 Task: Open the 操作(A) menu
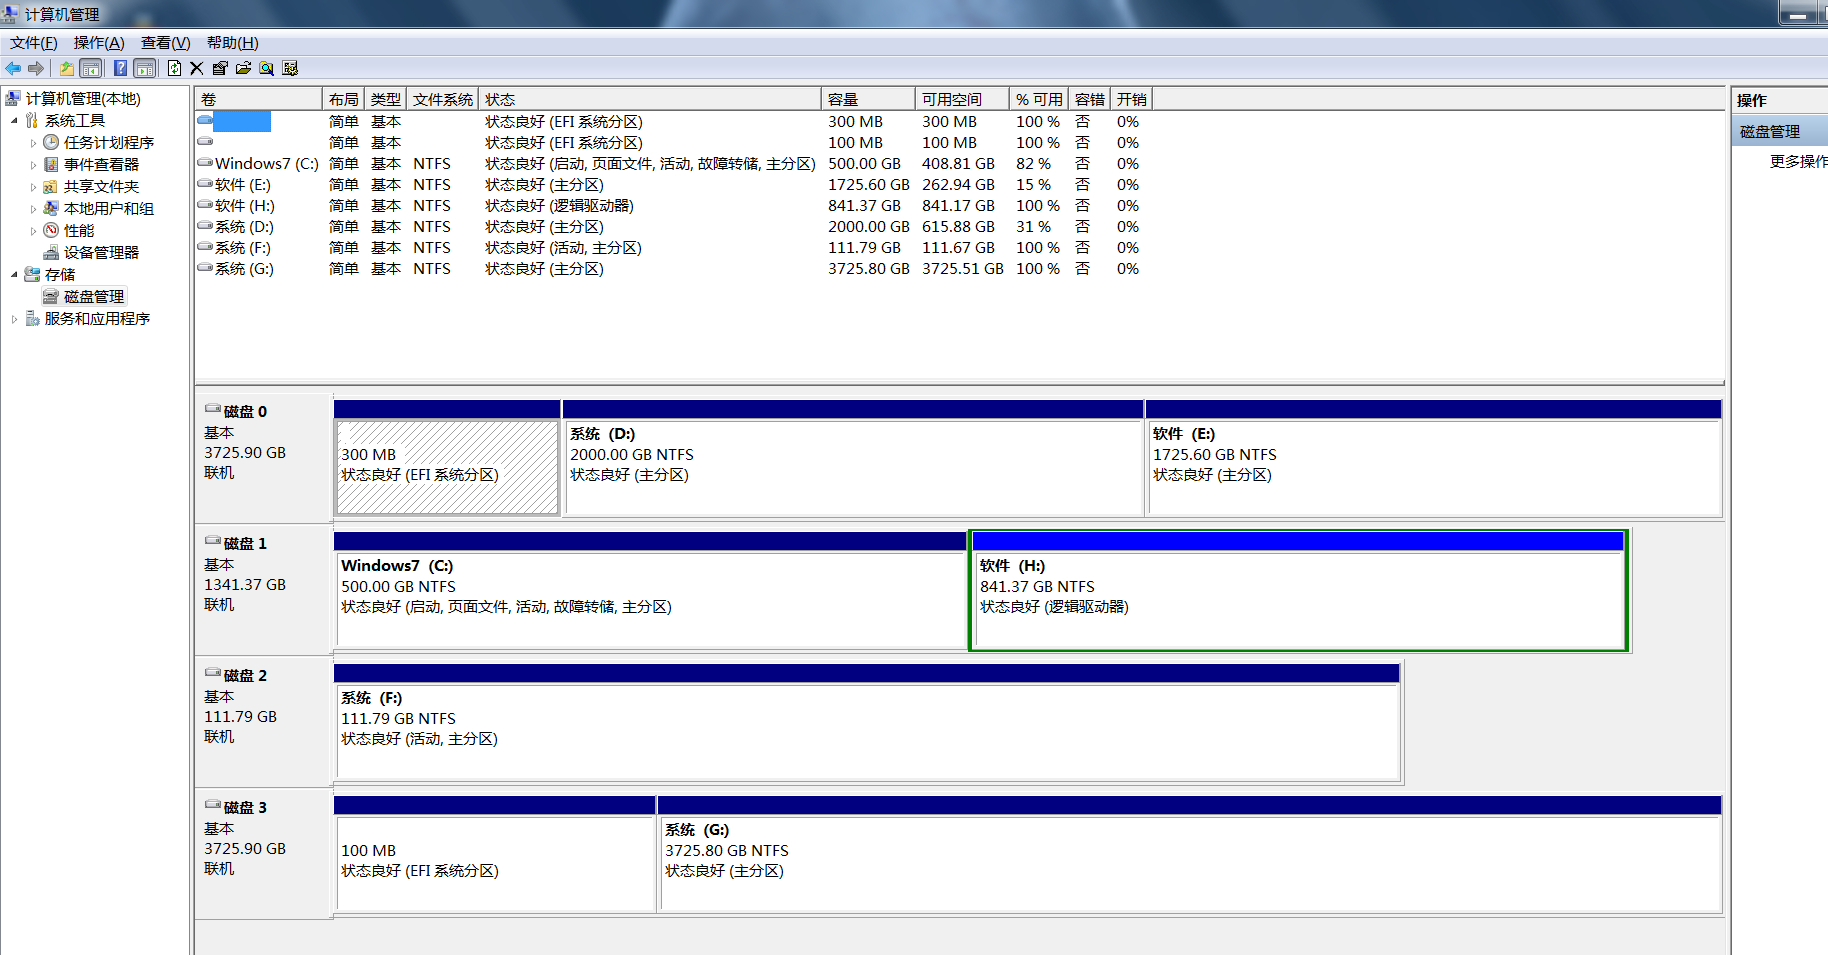click(99, 43)
